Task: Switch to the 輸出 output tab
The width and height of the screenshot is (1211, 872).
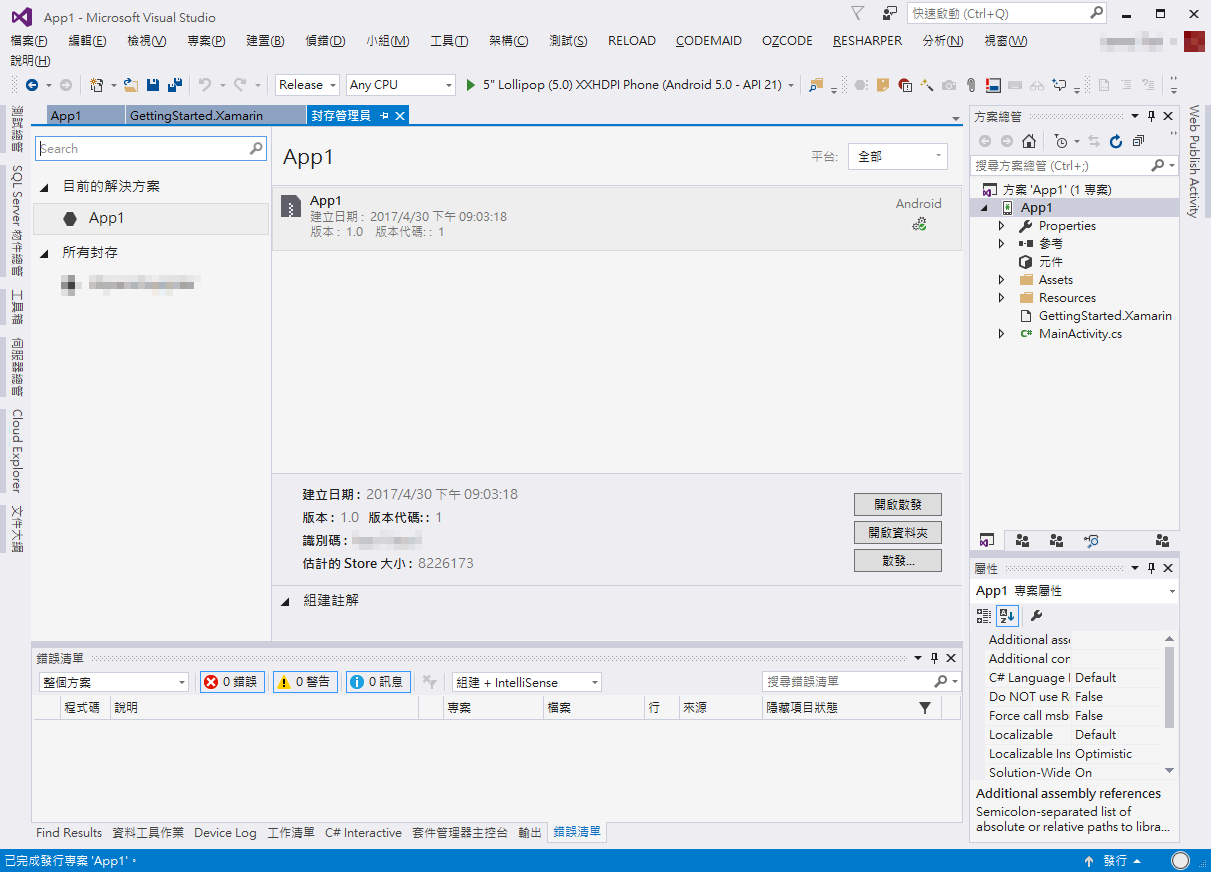Action: [530, 833]
